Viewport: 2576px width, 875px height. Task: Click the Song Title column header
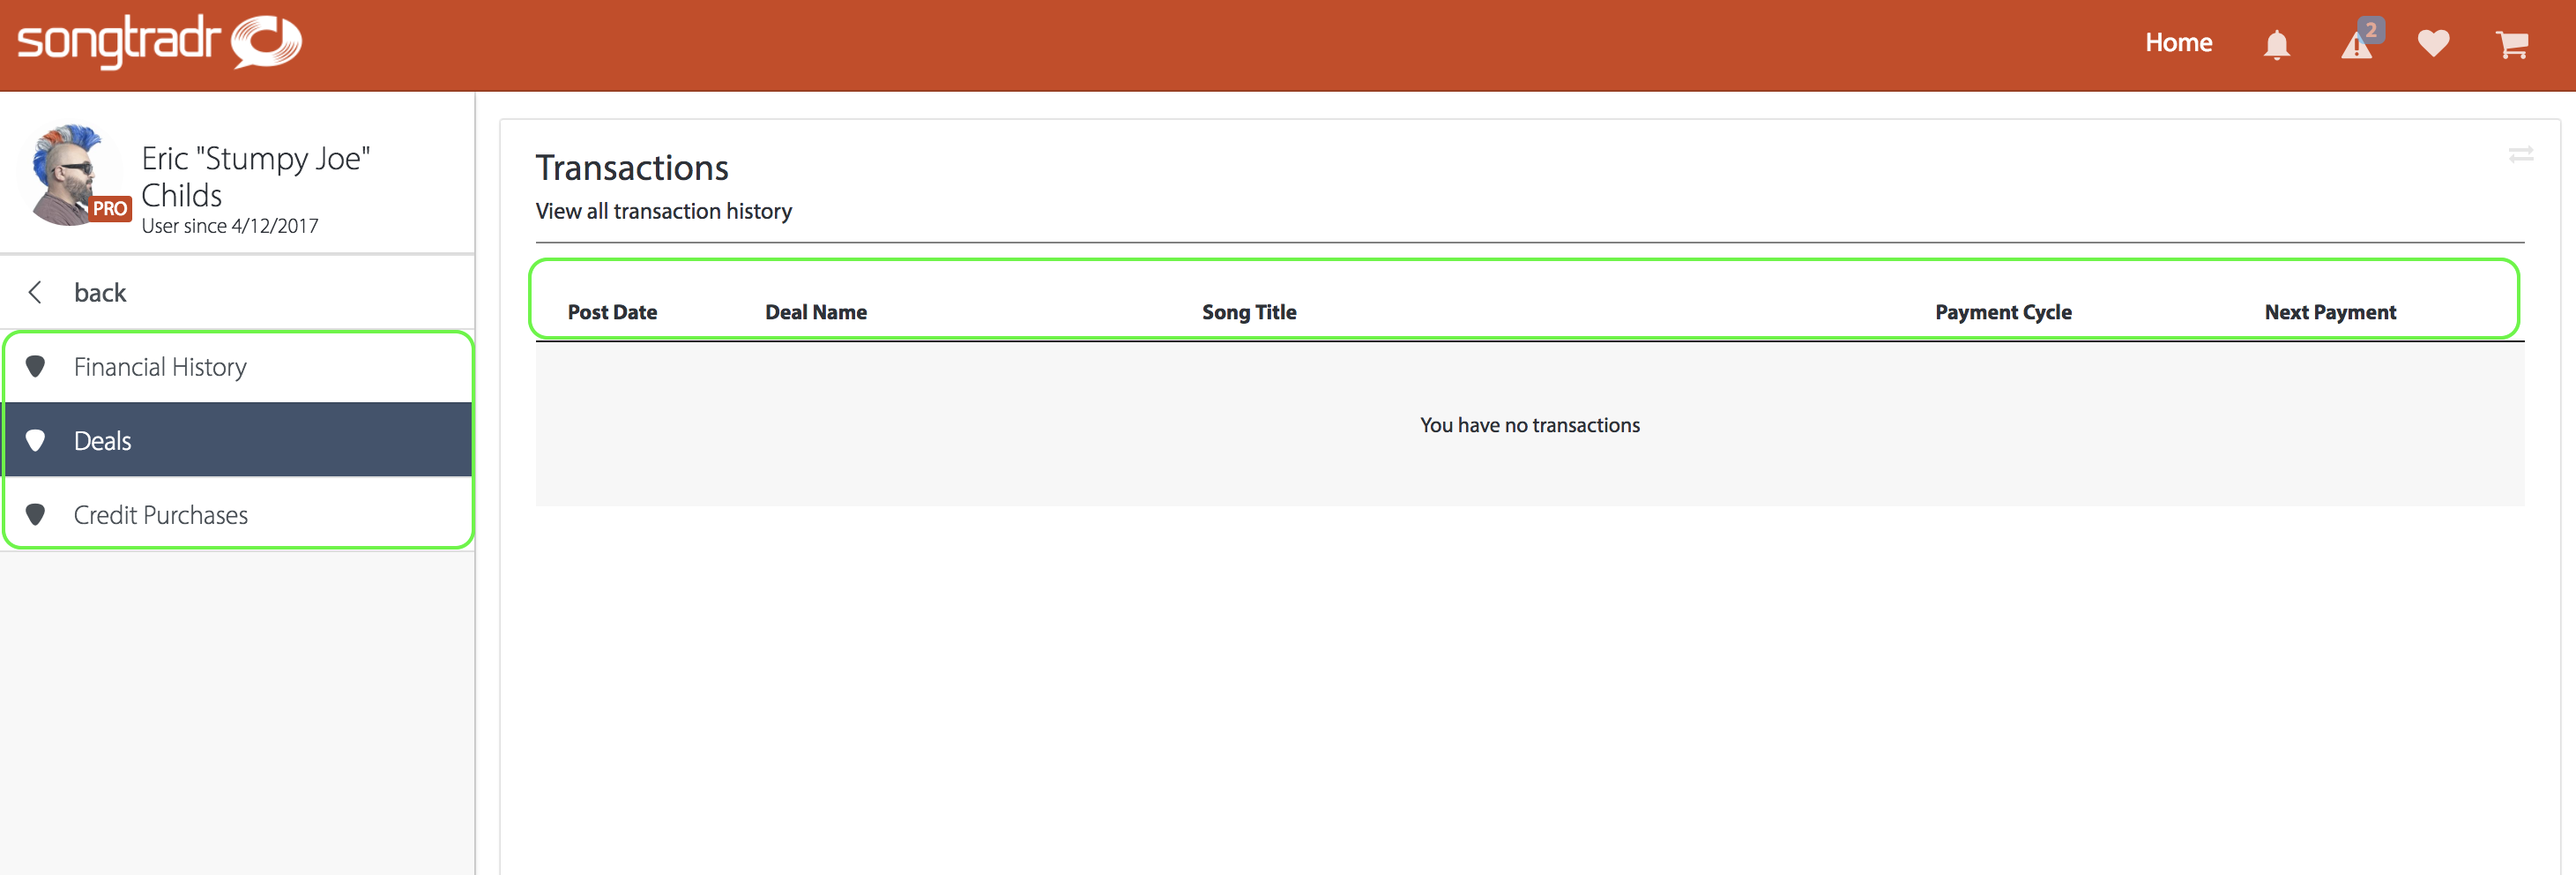(x=1249, y=312)
